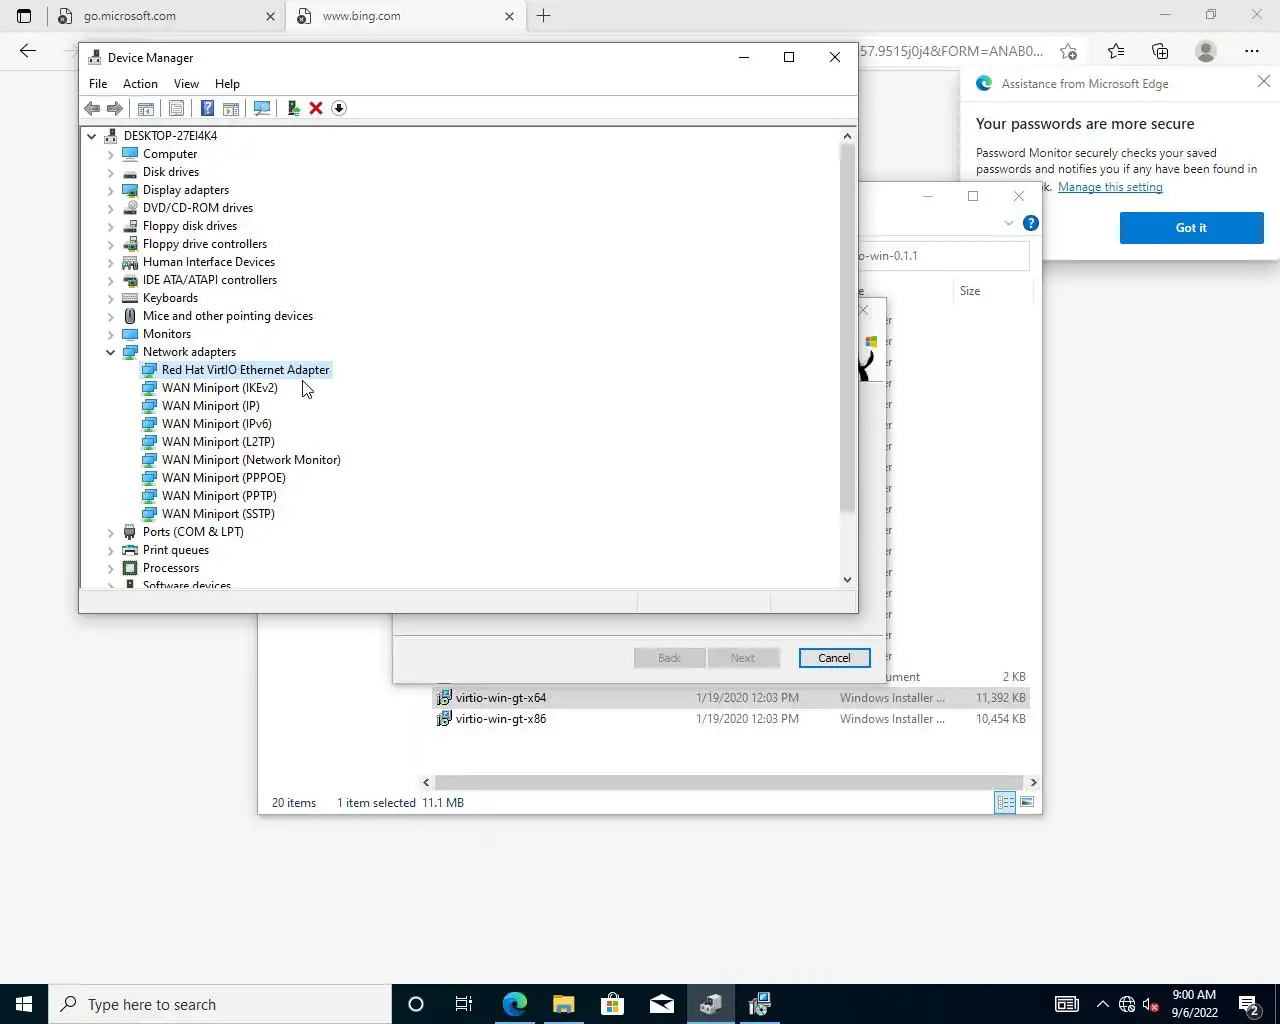
Task: Click the Edge tab actions icon
Action: [x=24, y=16]
